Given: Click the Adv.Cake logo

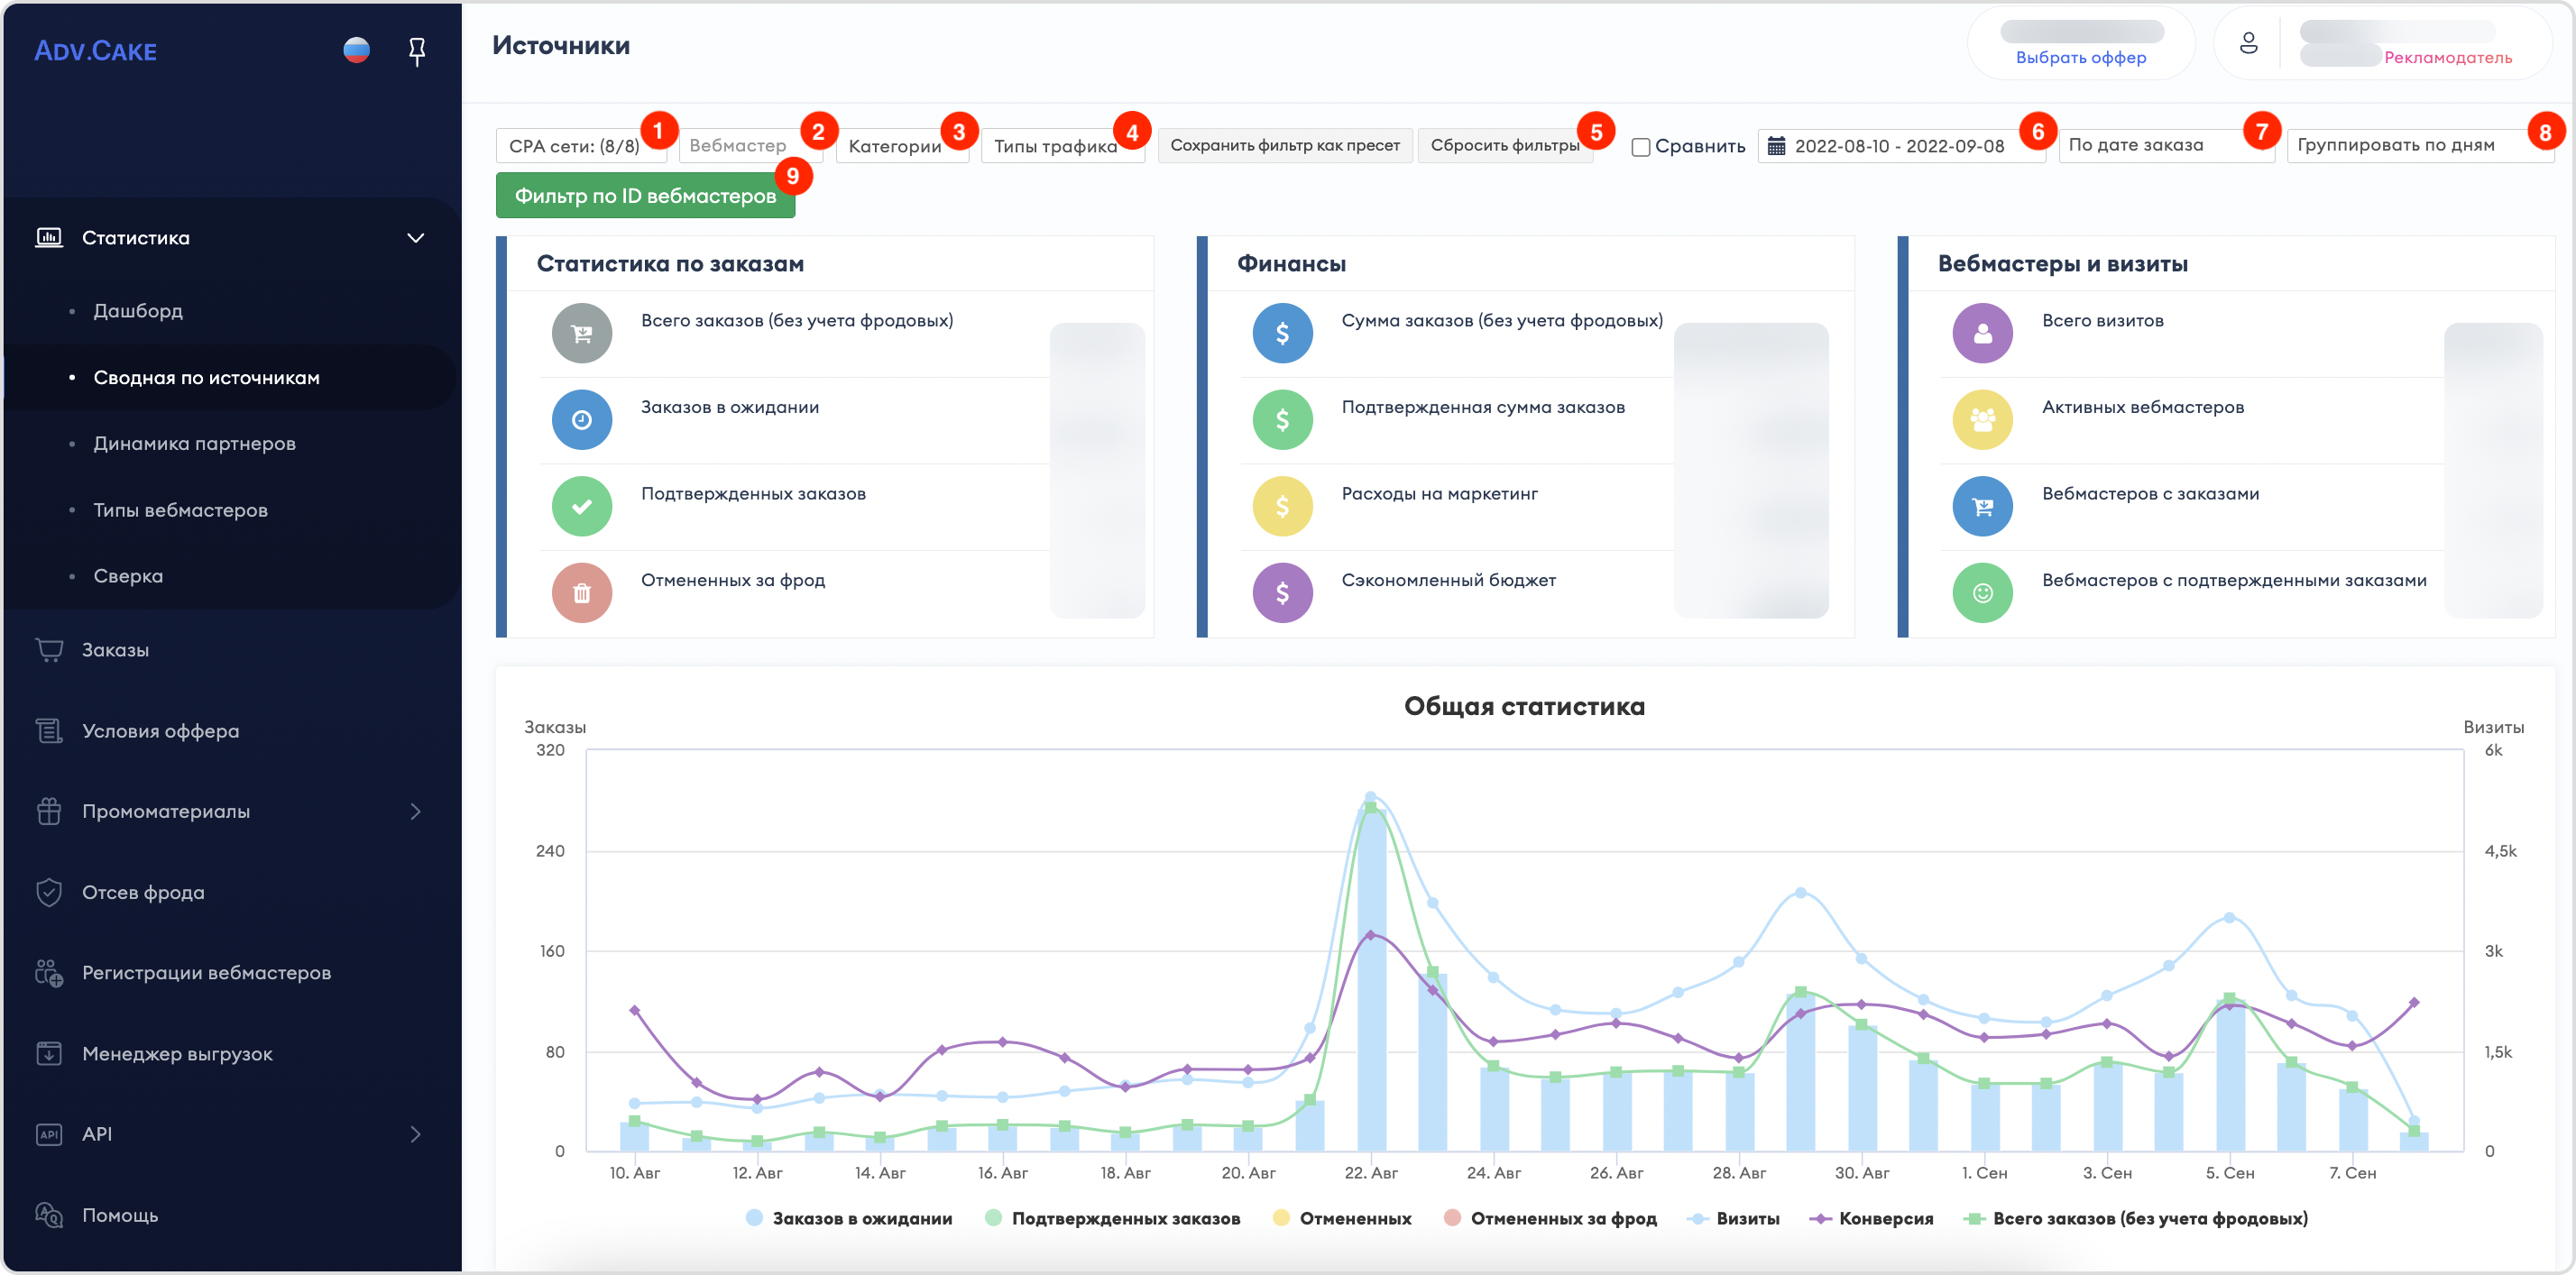Looking at the screenshot, I should (x=96, y=51).
